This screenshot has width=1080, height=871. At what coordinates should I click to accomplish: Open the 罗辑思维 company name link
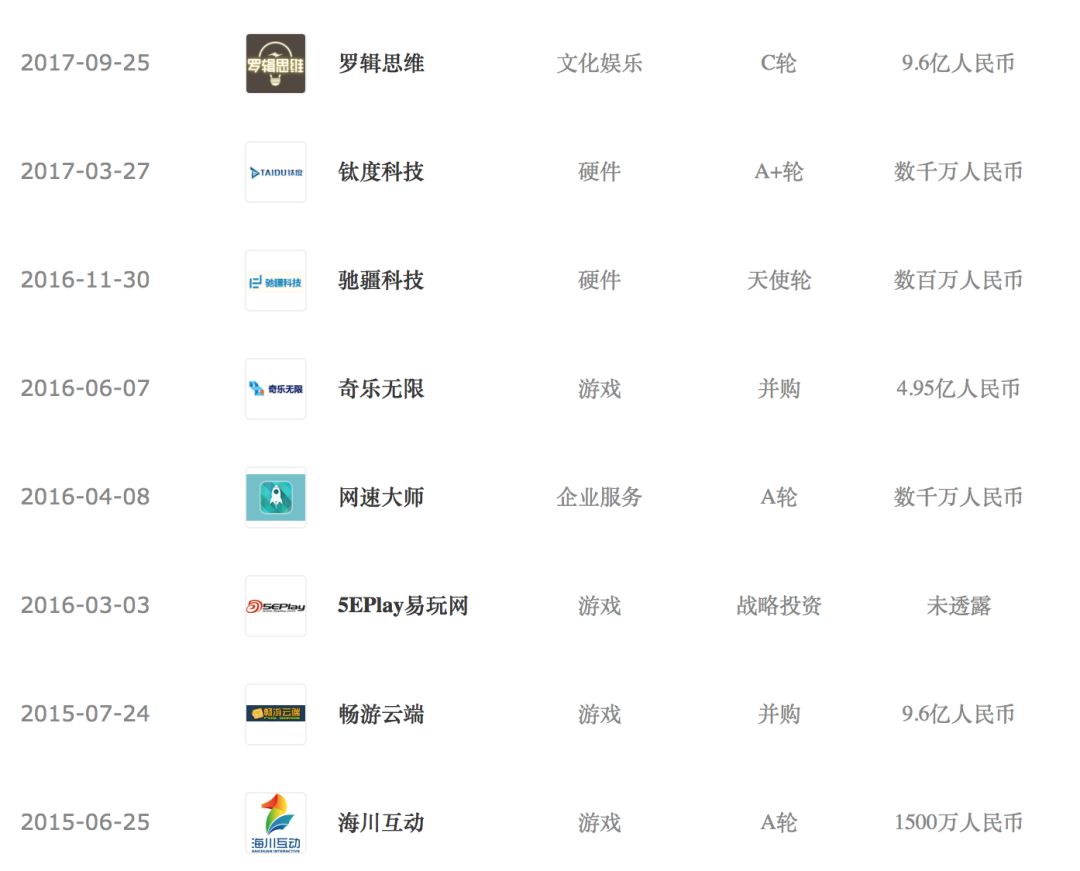pos(381,63)
